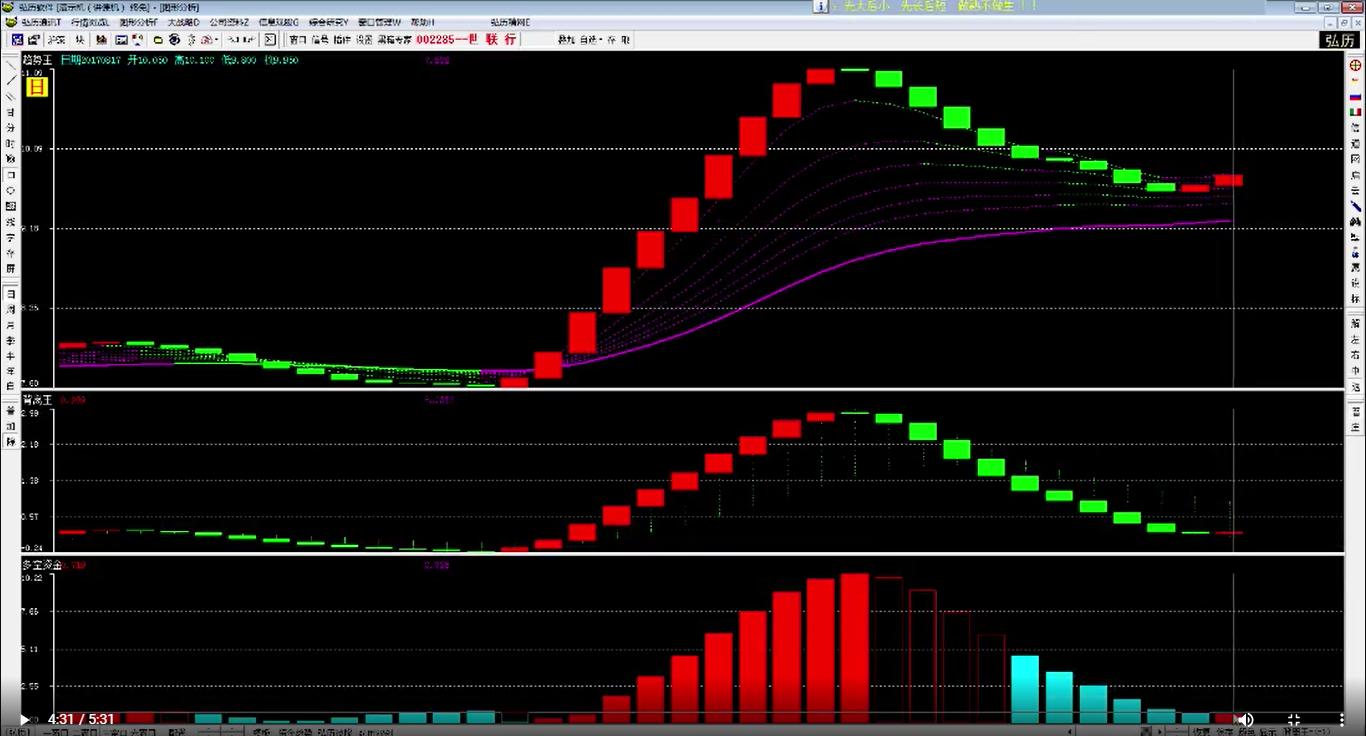Click the 存 save button in toolbar

pos(611,40)
